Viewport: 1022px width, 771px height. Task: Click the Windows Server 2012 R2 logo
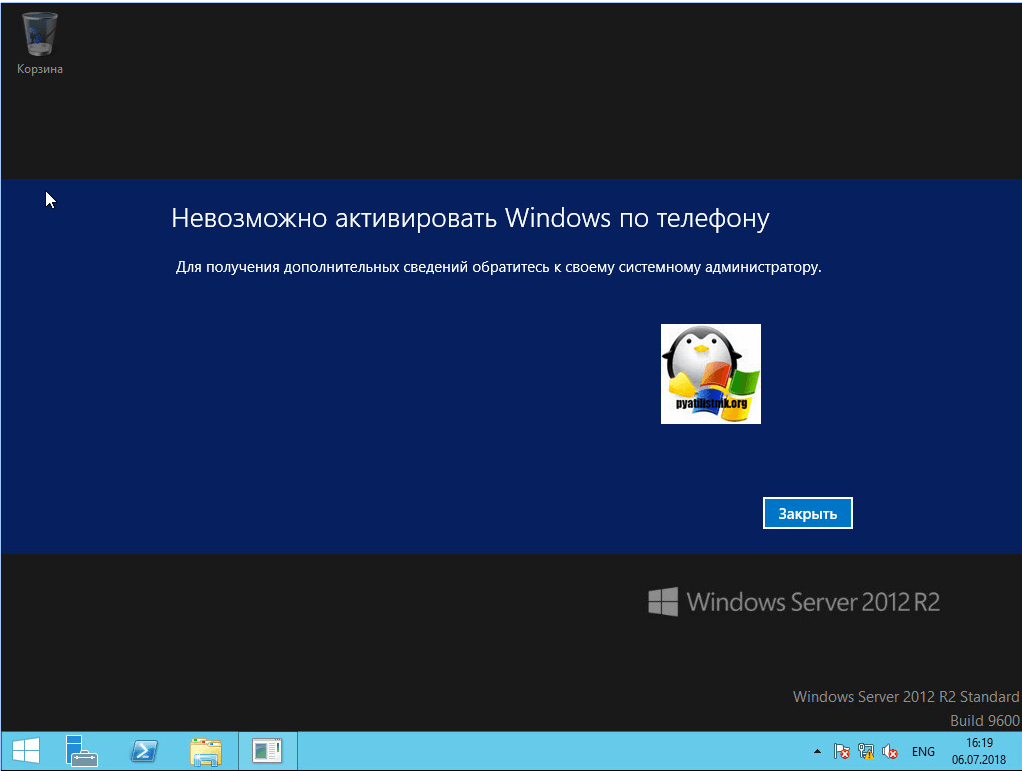click(x=794, y=601)
